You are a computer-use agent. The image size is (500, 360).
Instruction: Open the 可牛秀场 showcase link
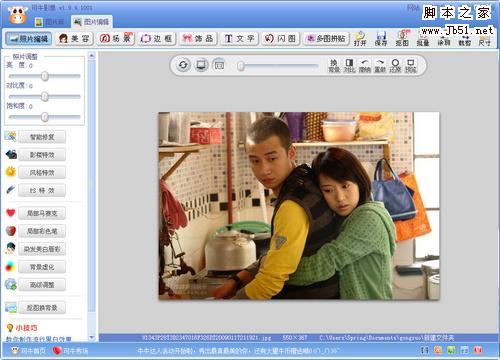[71, 351]
